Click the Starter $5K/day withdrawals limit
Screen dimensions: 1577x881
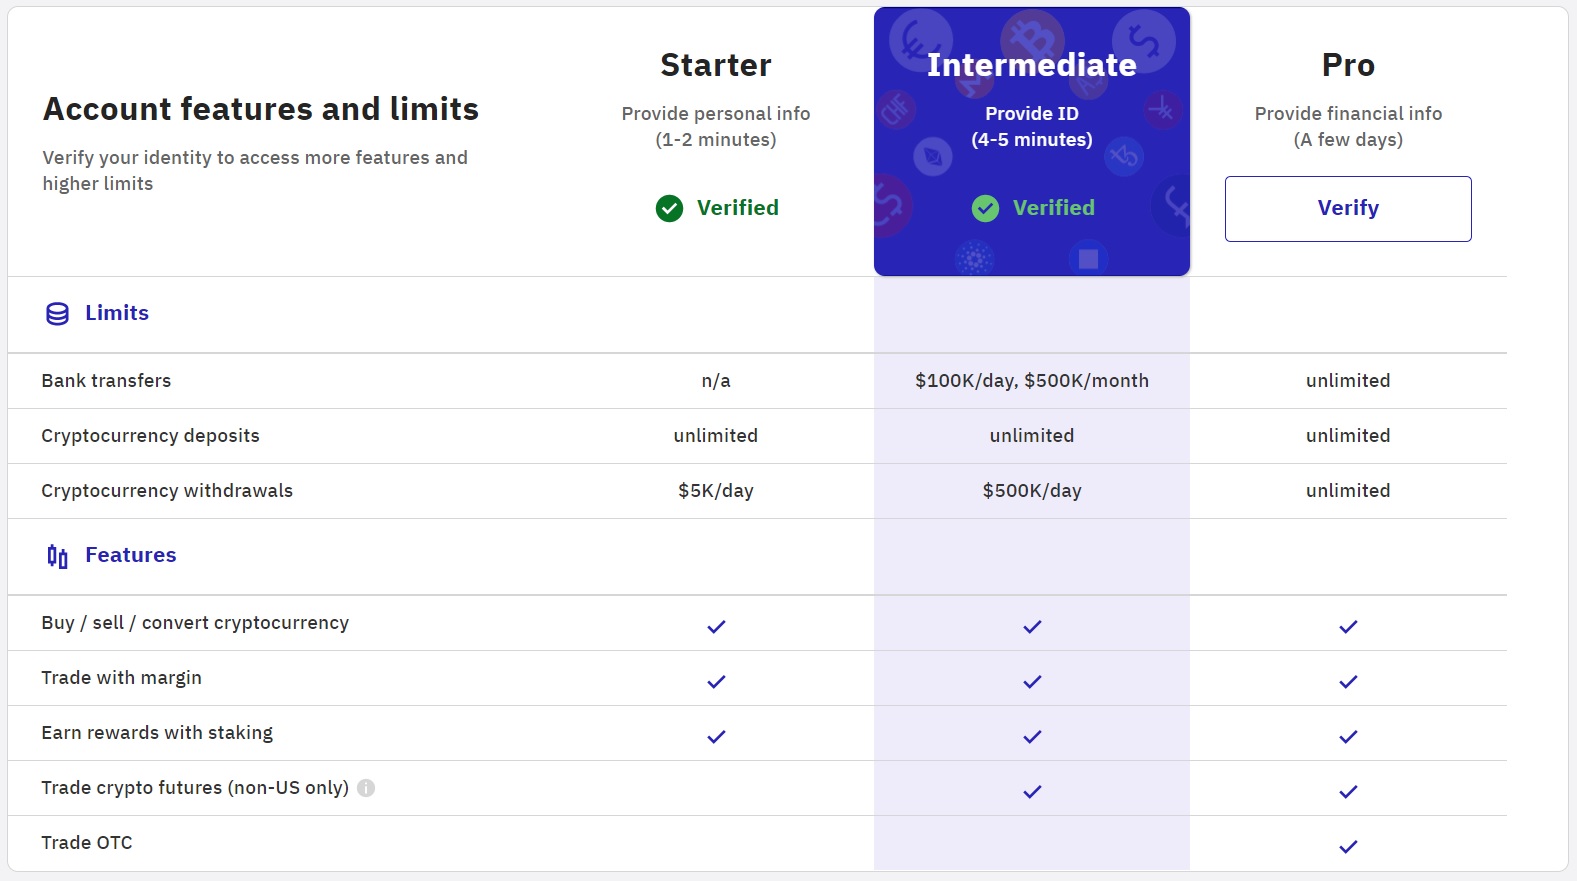pos(715,491)
